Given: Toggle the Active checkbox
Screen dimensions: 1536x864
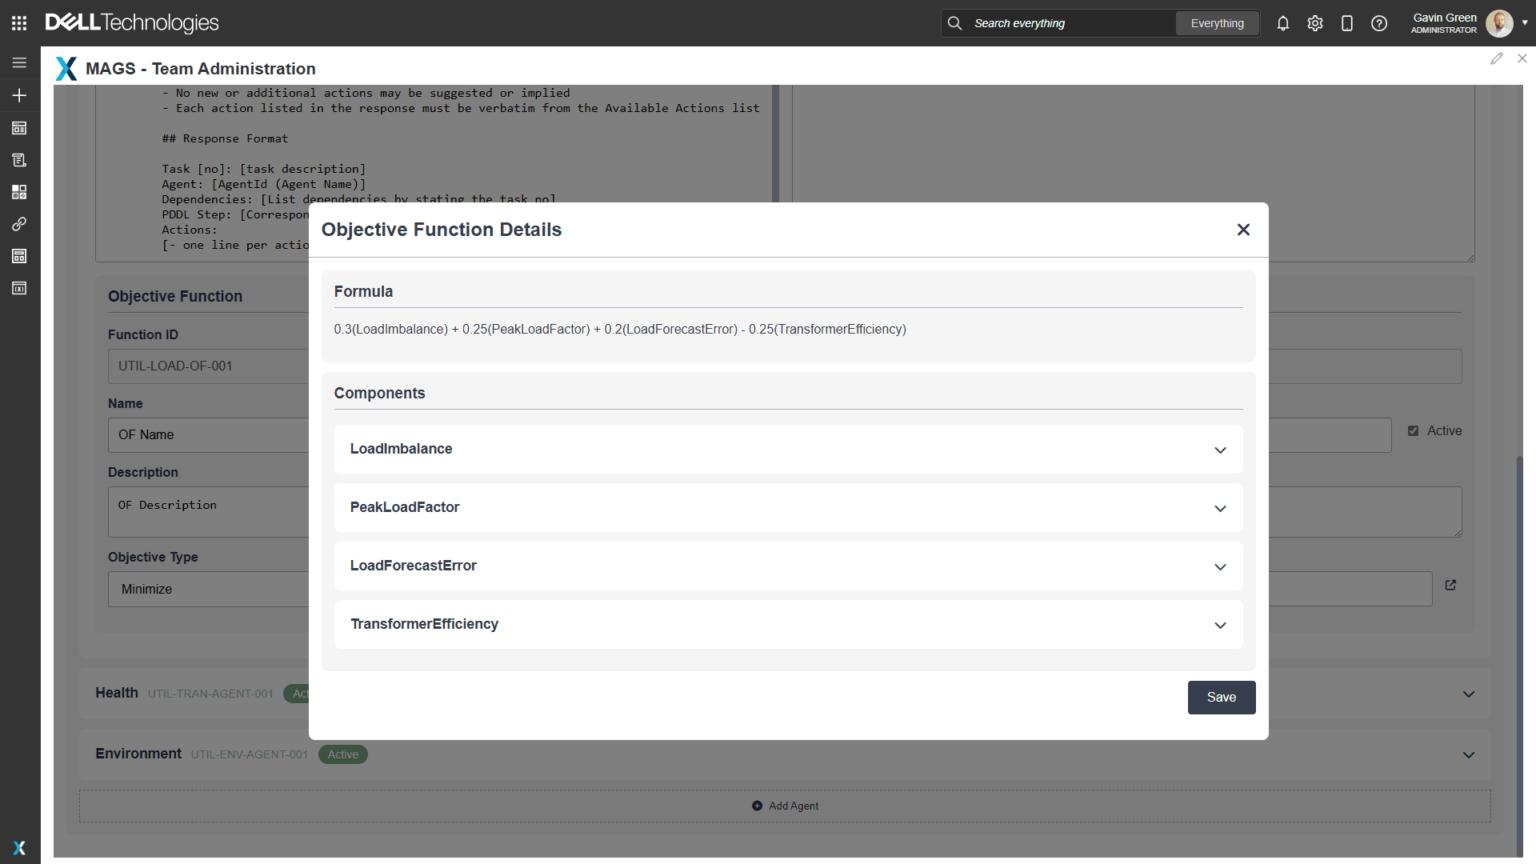Looking at the screenshot, I should [1413, 431].
